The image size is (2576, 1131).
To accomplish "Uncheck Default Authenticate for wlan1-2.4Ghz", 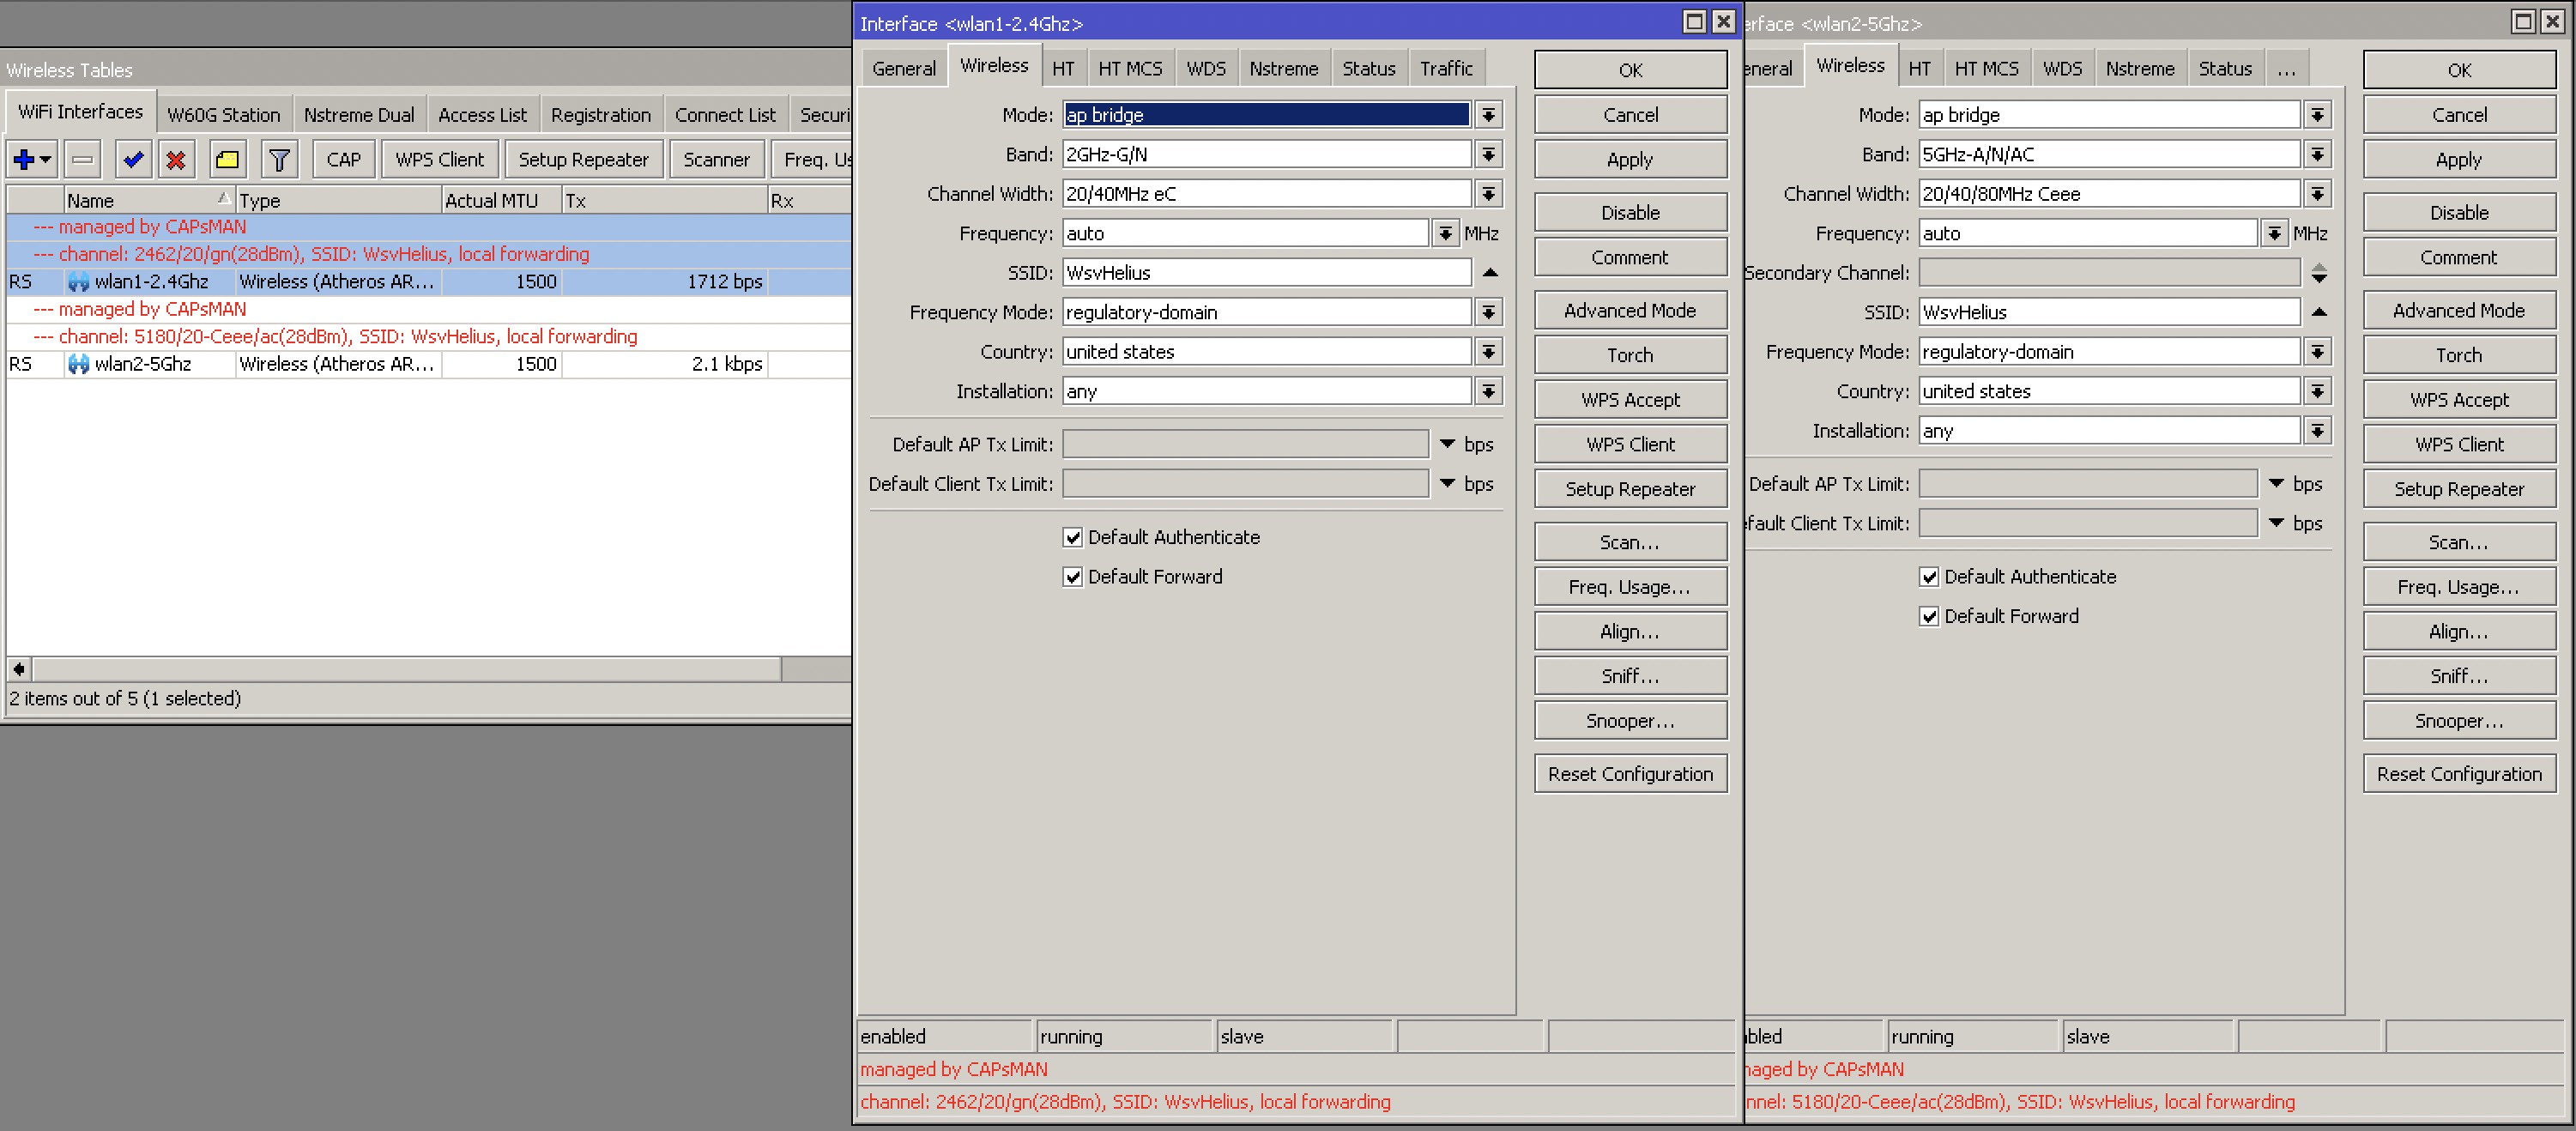I will tap(1073, 537).
